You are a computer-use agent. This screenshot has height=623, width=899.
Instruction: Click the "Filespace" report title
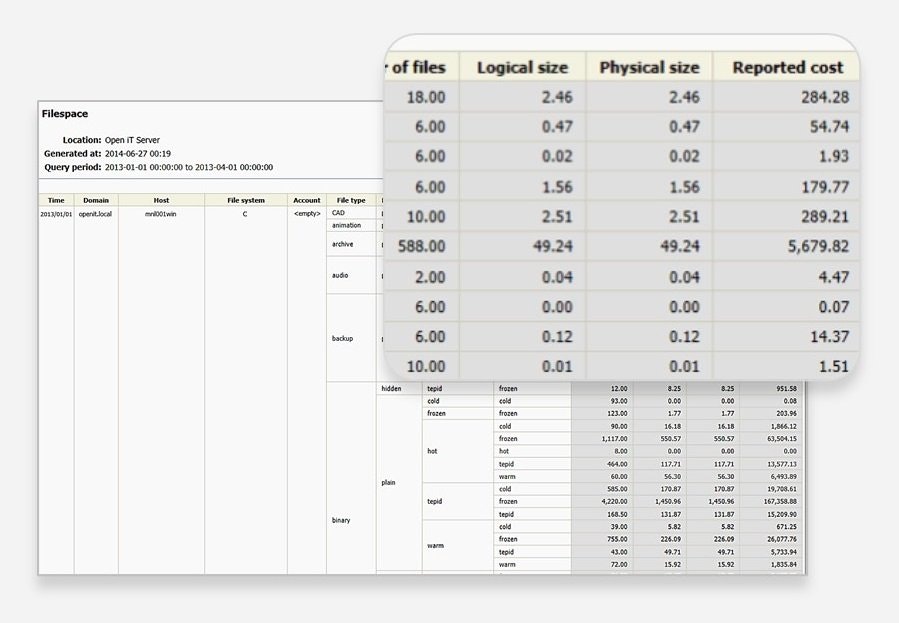(x=64, y=113)
